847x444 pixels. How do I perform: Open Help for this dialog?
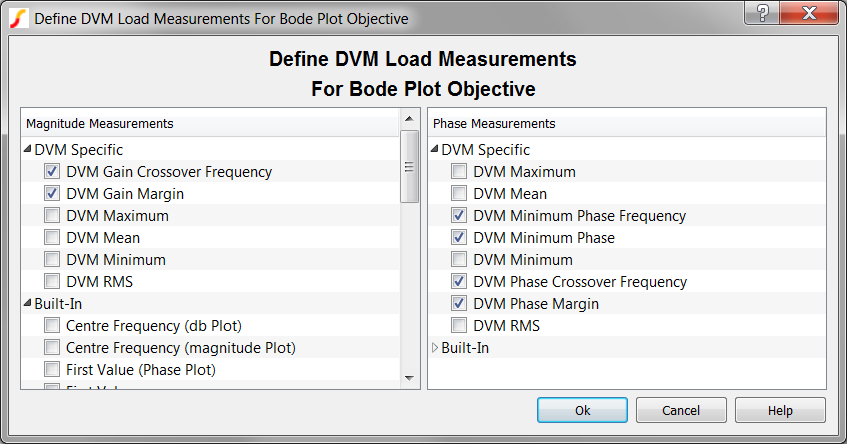(x=780, y=411)
